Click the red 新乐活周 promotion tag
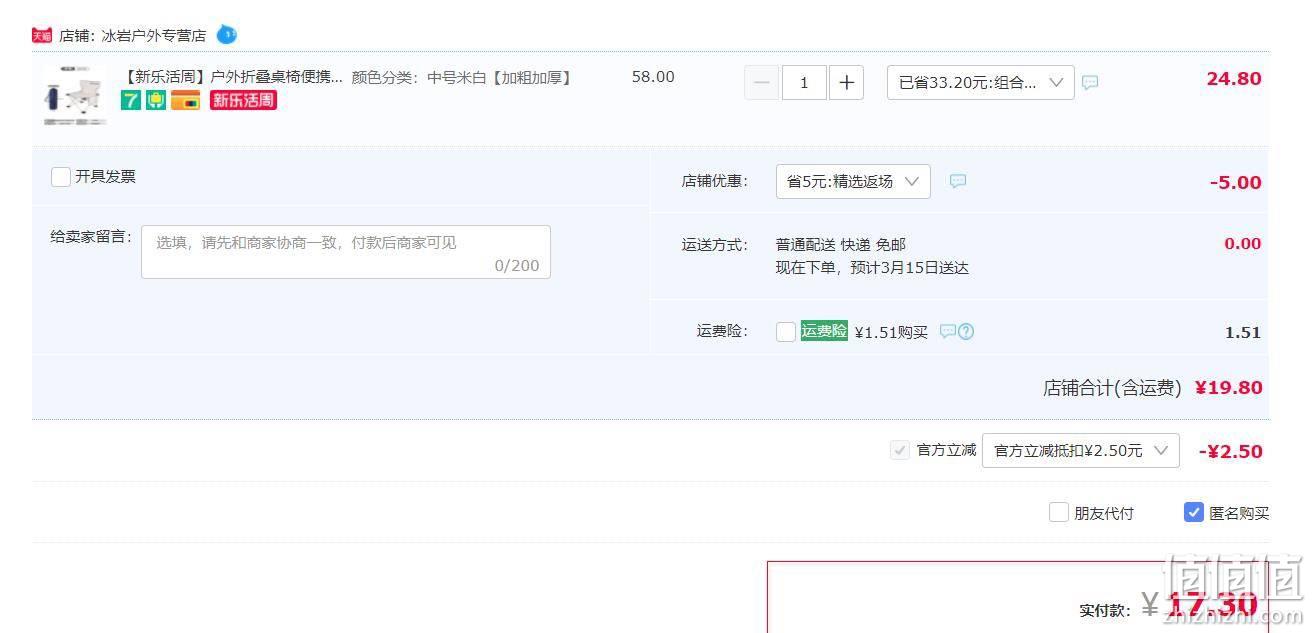Viewport: 1312px width, 633px height. [x=243, y=100]
